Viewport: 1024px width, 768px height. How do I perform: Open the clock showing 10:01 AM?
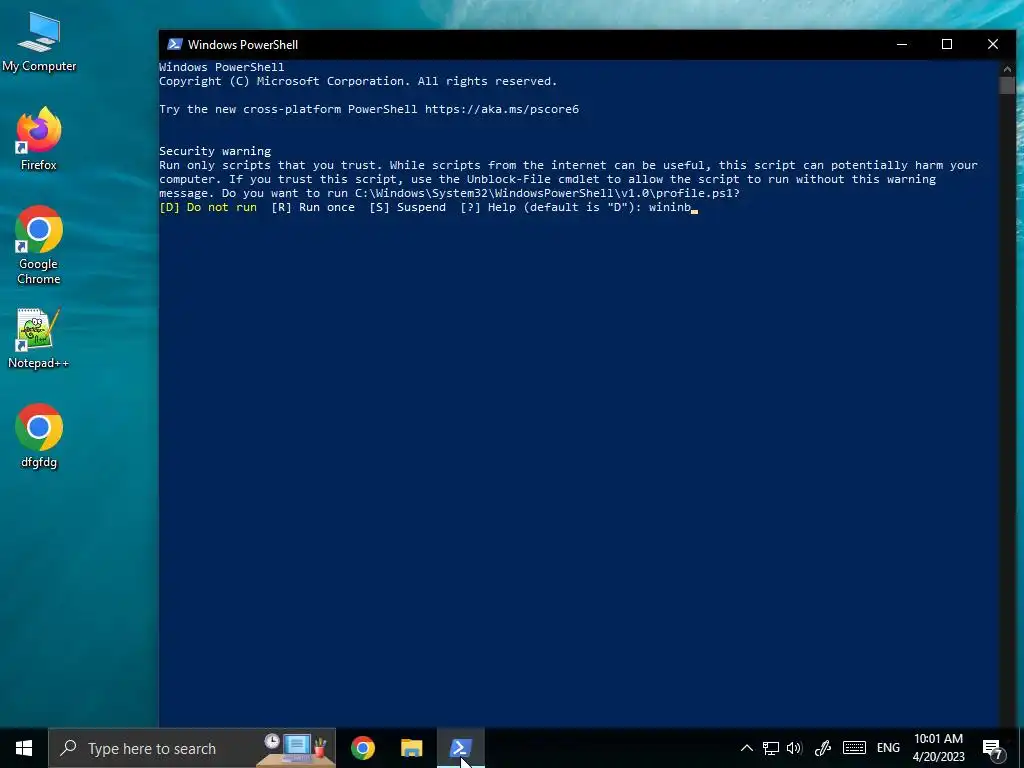pos(938,748)
